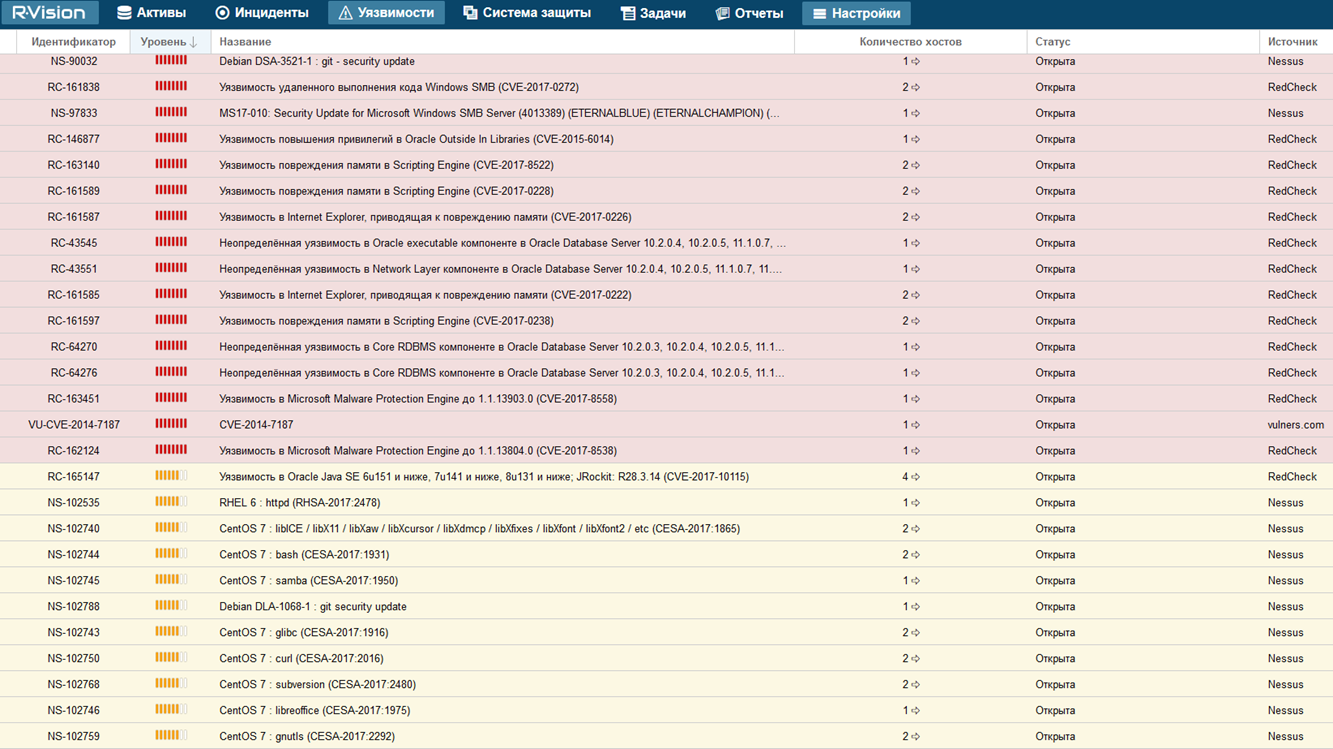Open host arrow in RC-64276 row
Viewport: 1333px width, 749px height.
(915, 374)
